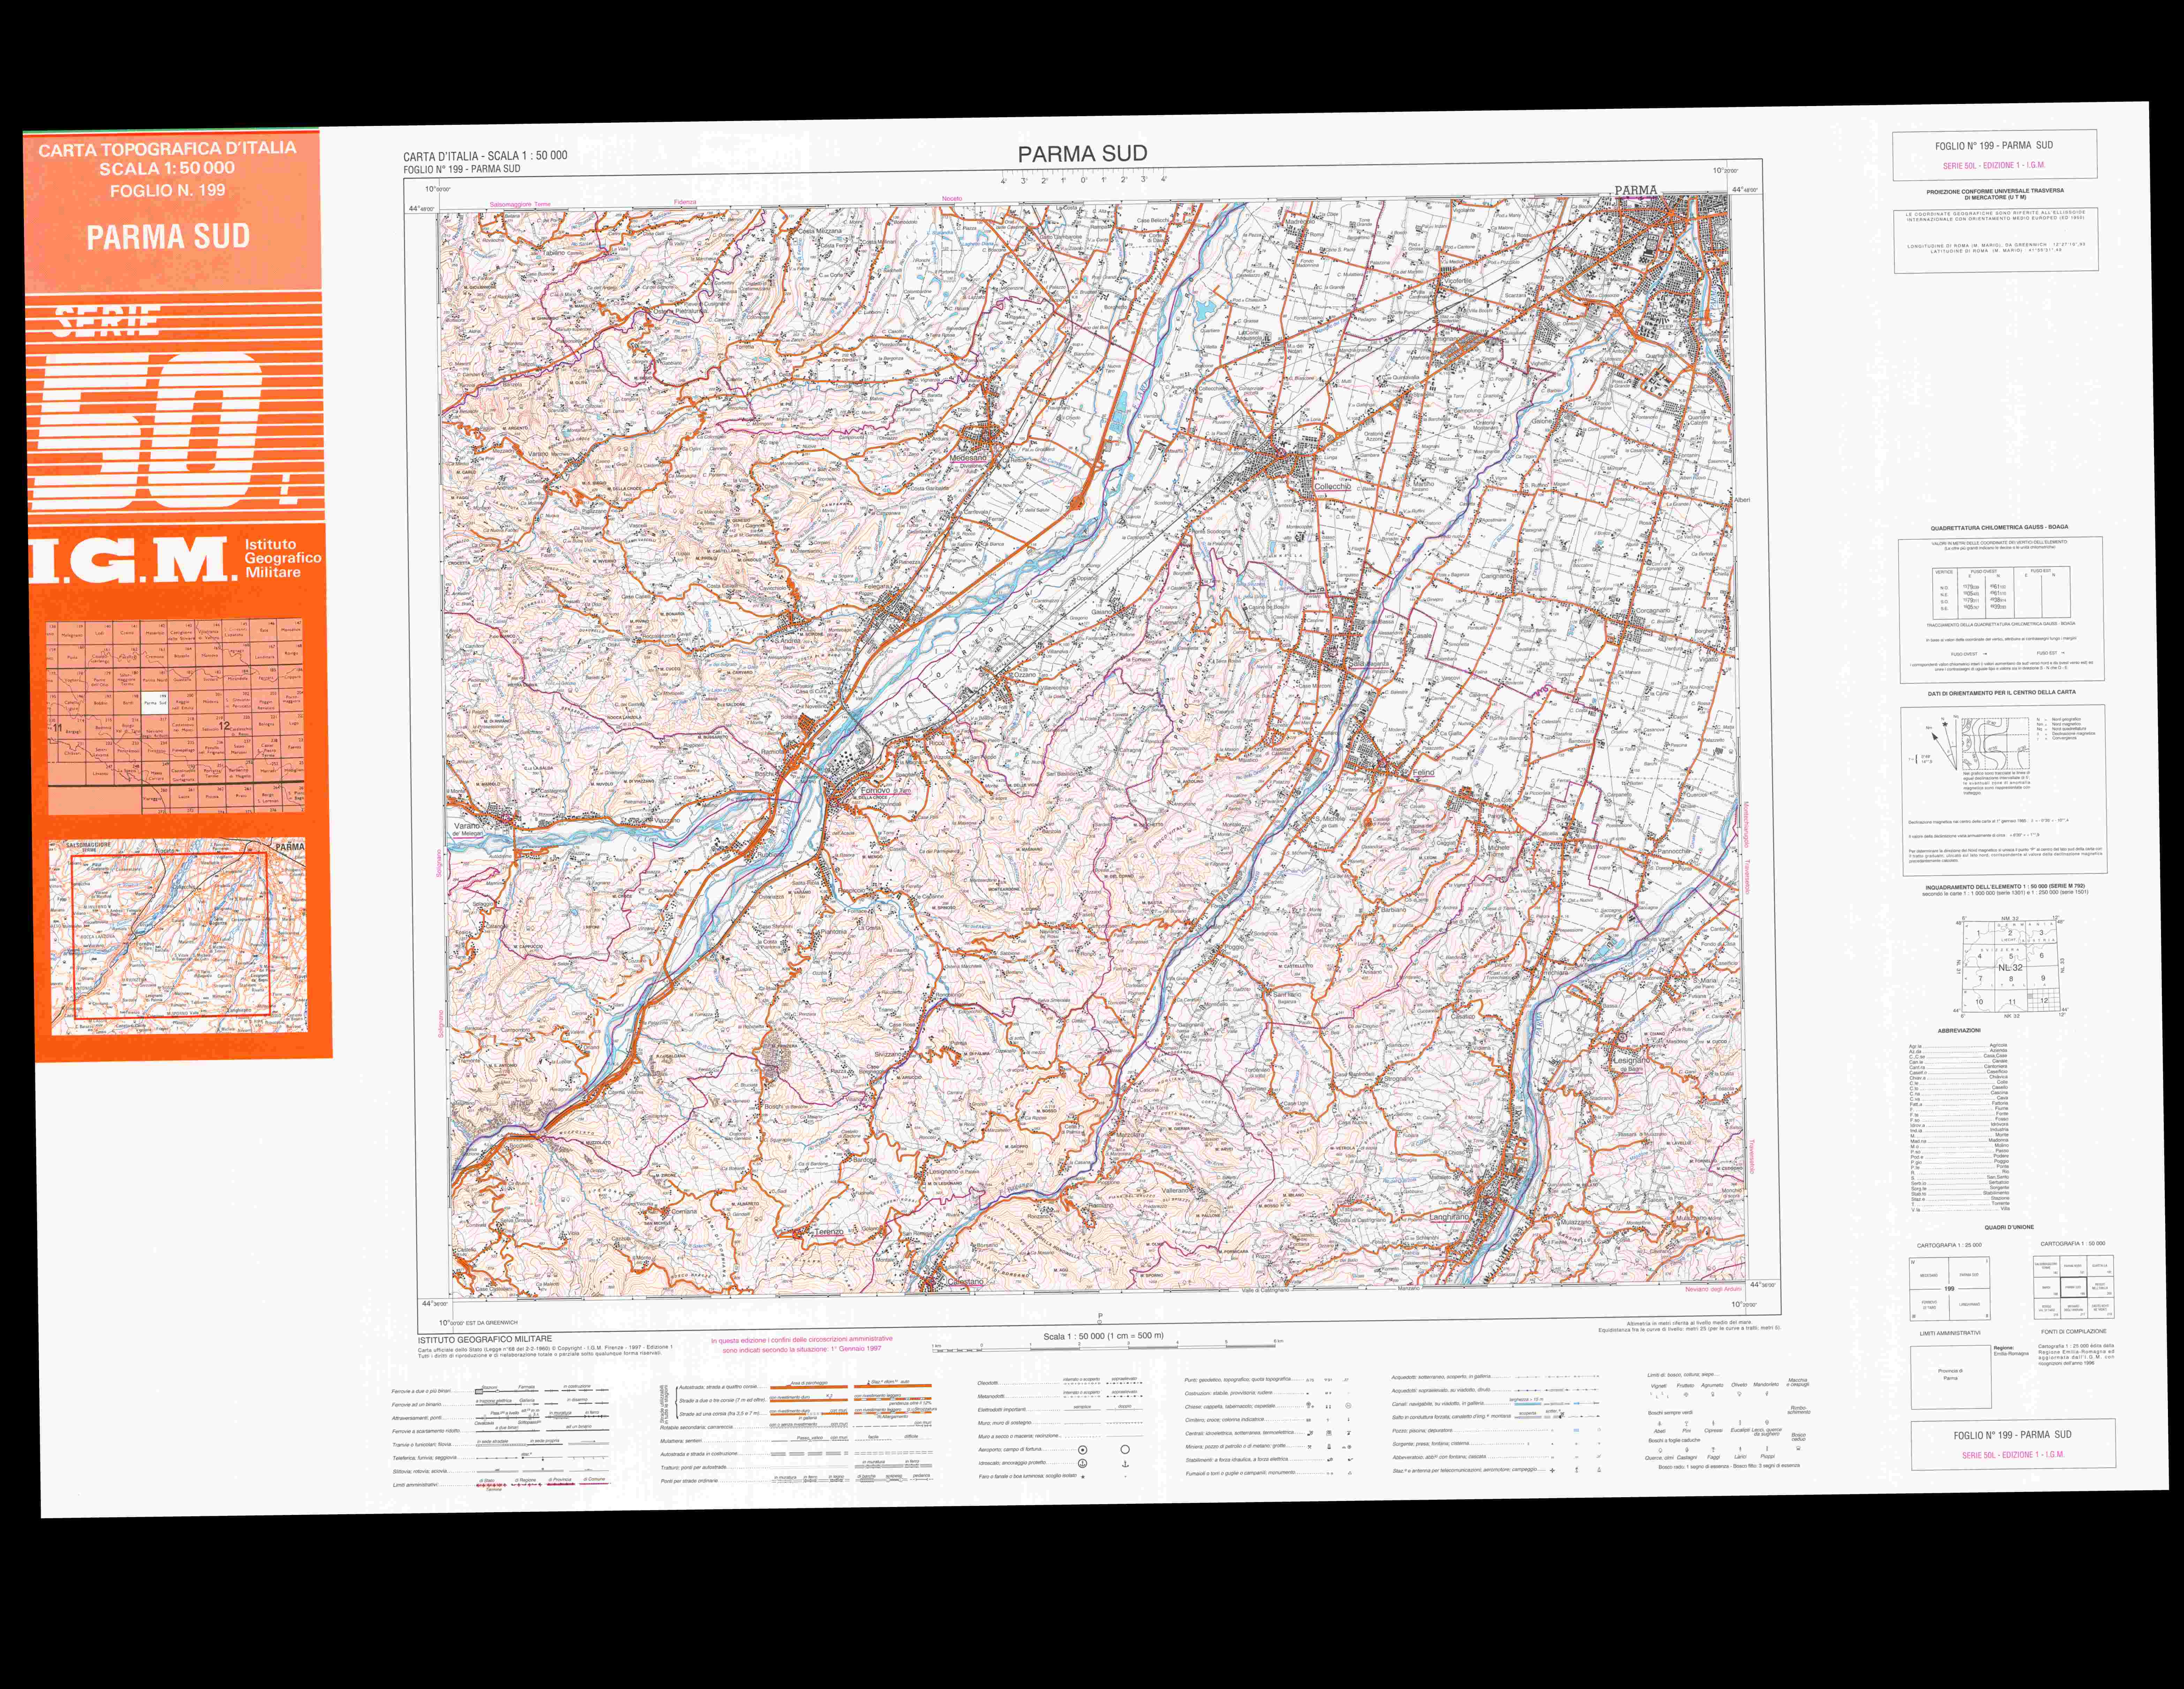Screen dimensions: 2184x1689
Task: Click the 'Langhirano' town label
Action: pyautogui.click(x=1449, y=1217)
